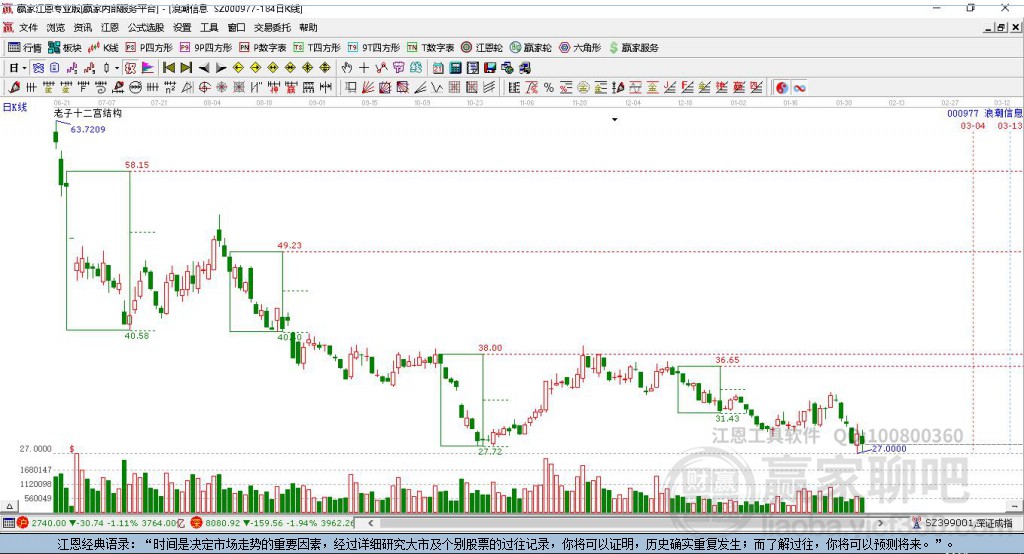Click SZ399001 深证成指 status entry

pos(964,523)
